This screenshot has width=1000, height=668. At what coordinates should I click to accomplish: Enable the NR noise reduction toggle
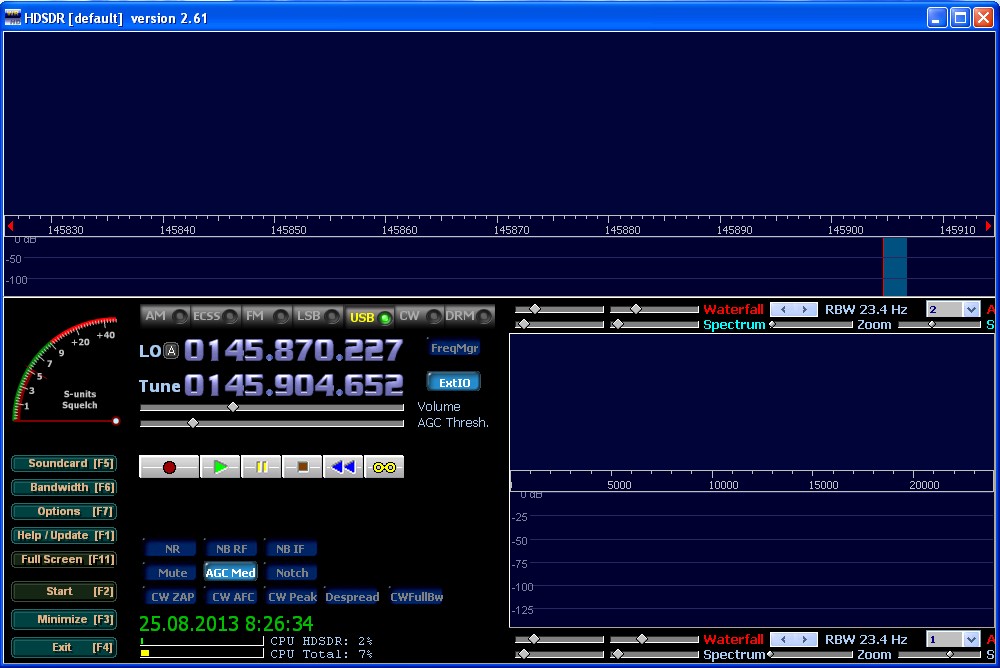click(x=172, y=549)
